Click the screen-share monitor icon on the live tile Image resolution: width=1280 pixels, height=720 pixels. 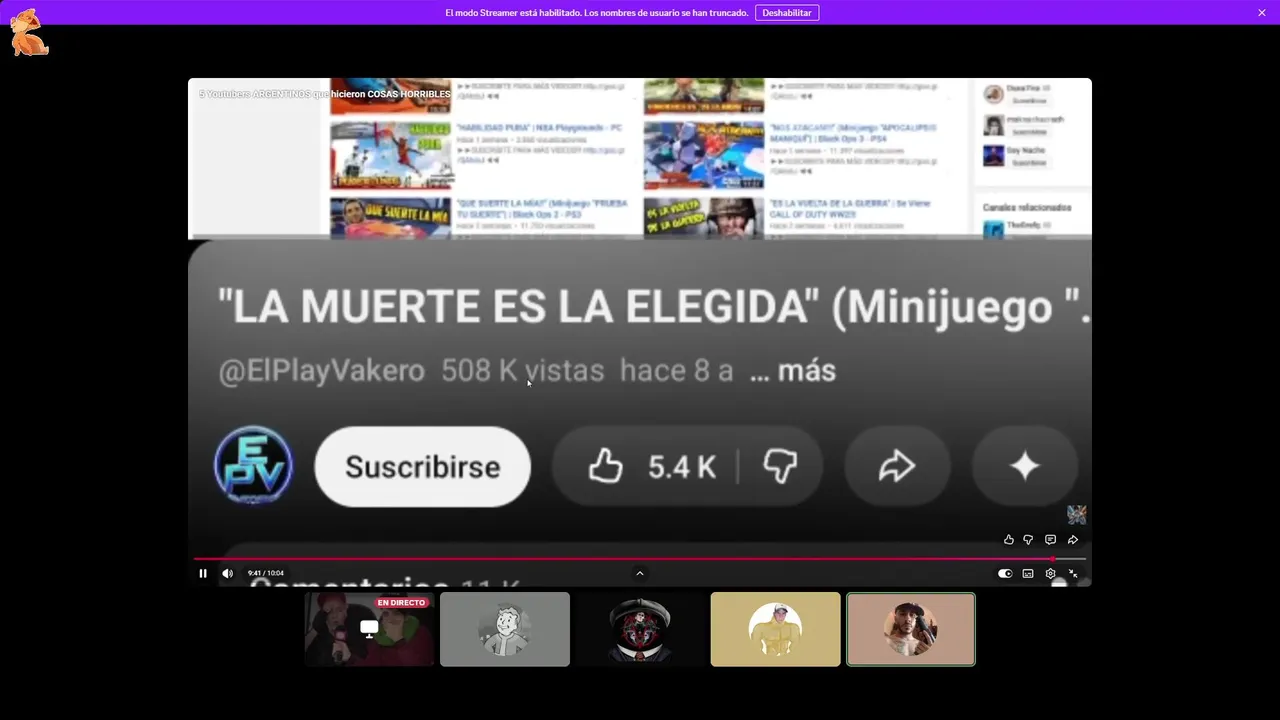(369, 629)
